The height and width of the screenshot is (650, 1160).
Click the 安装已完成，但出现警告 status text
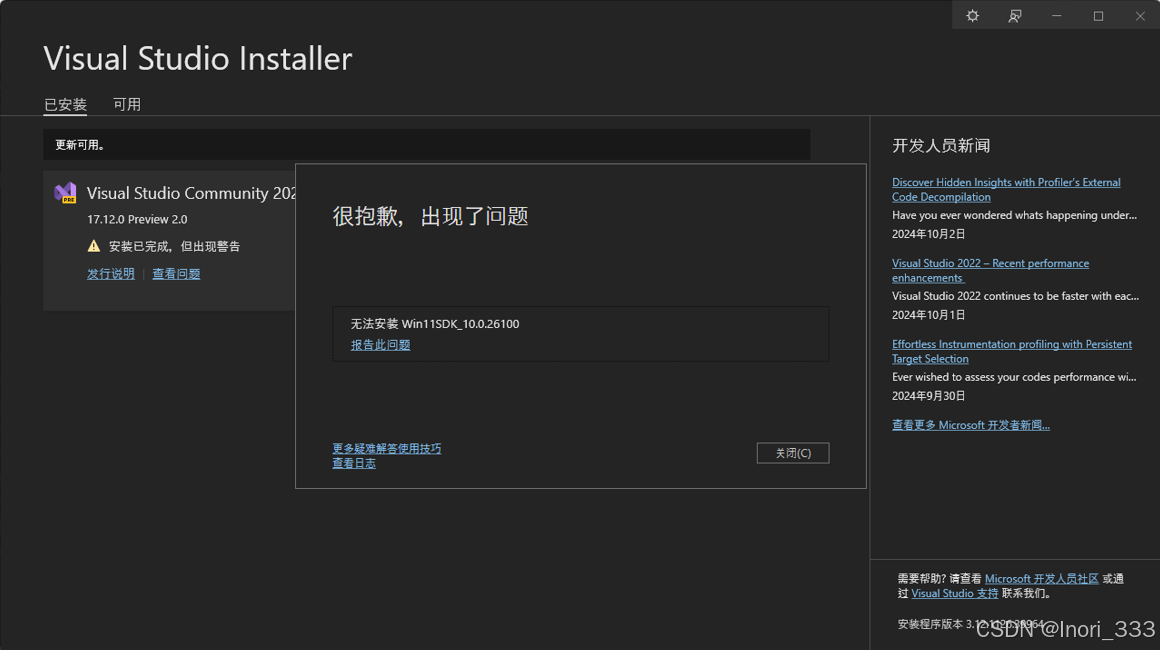tap(175, 246)
